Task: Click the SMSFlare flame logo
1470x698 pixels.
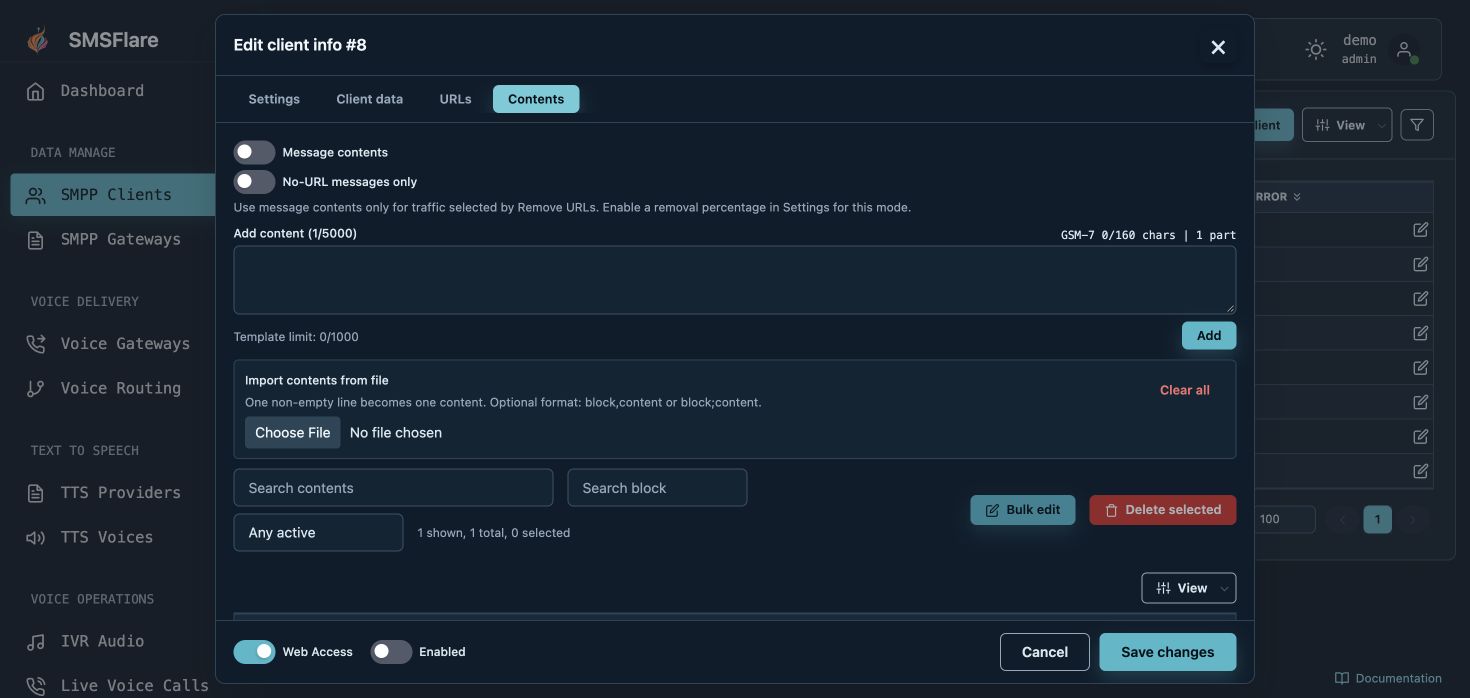Action: coord(37,40)
